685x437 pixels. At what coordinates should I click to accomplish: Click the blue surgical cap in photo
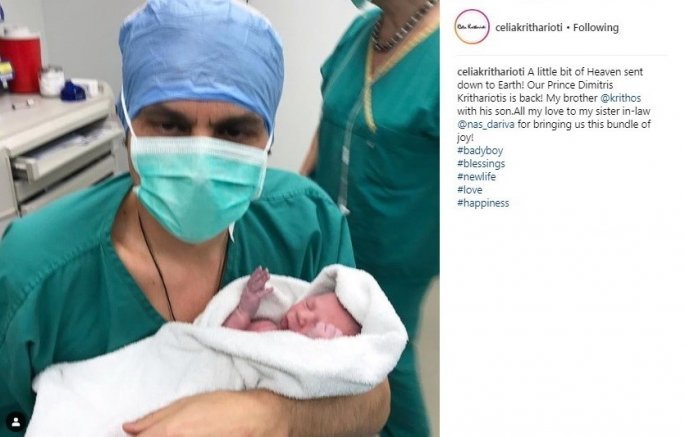coord(201,61)
